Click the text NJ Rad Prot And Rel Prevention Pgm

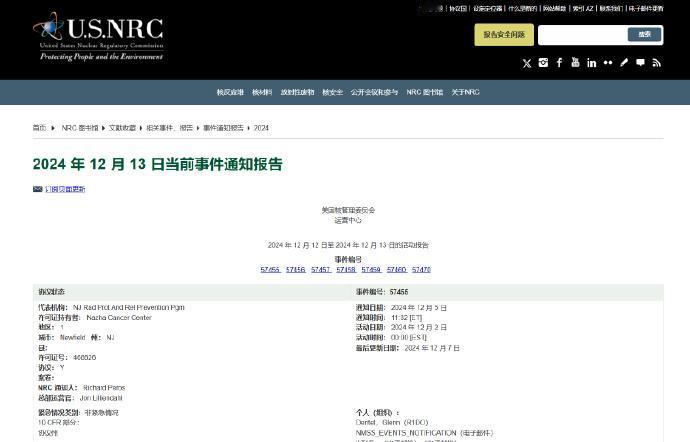click(128, 307)
